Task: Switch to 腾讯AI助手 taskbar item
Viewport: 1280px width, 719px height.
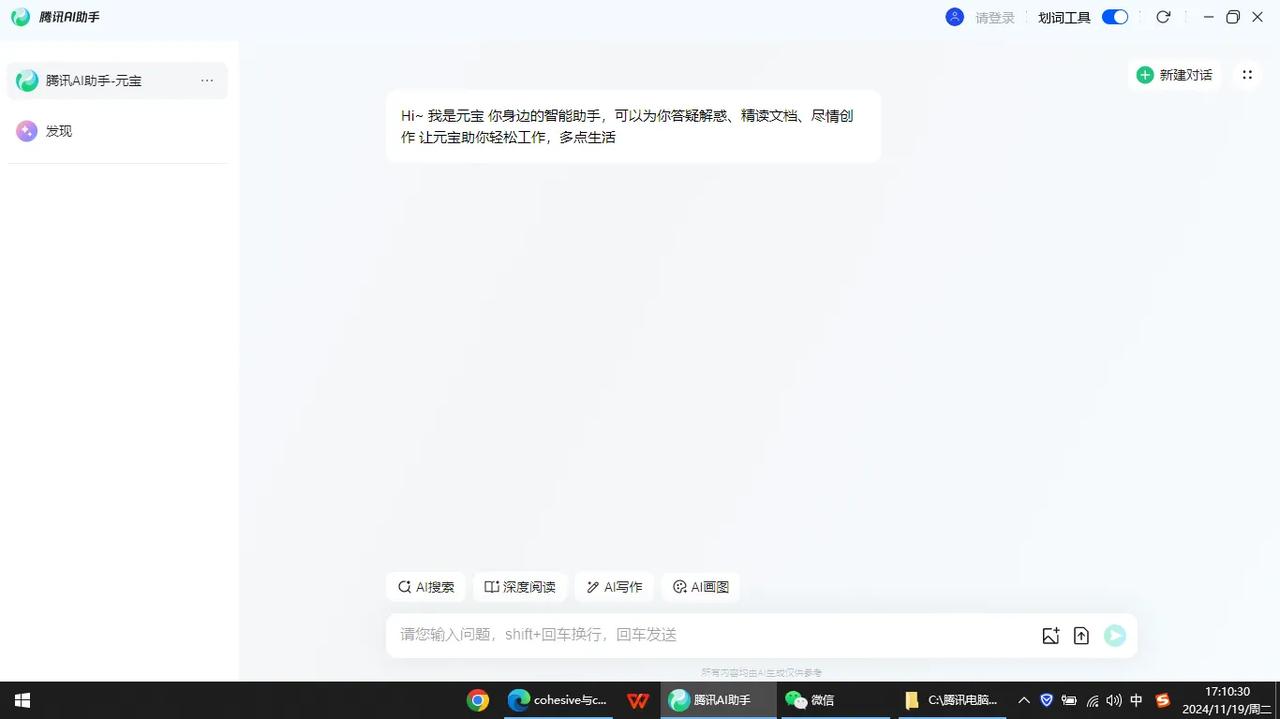Action: pos(718,700)
